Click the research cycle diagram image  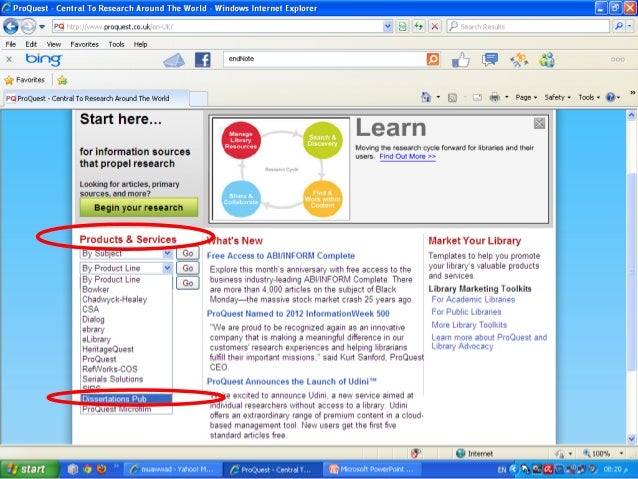(x=281, y=169)
